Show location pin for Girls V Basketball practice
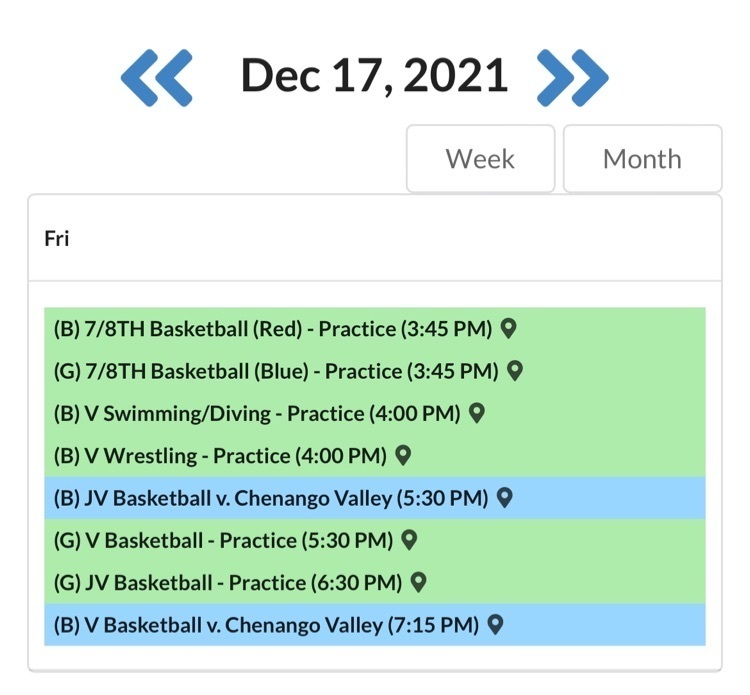This screenshot has width=750, height=695. pyautogui.click(x=408, y=540)
